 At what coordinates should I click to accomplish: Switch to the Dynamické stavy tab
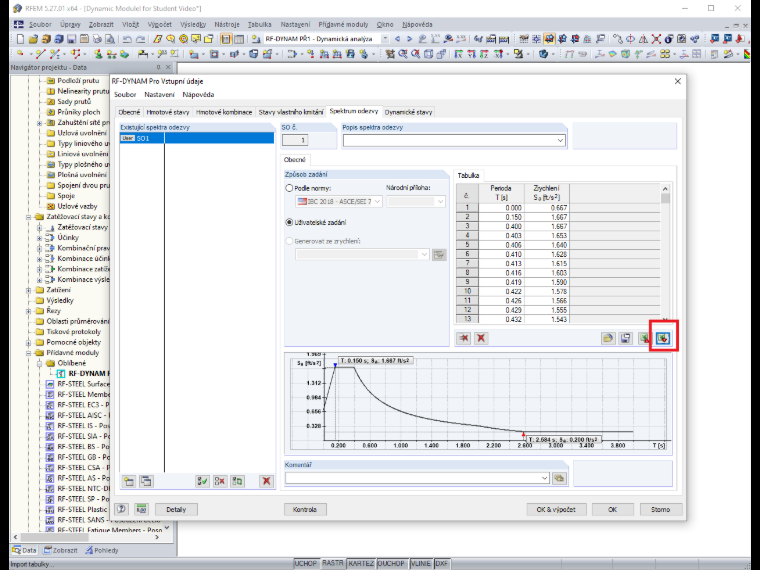click(408, 112)
